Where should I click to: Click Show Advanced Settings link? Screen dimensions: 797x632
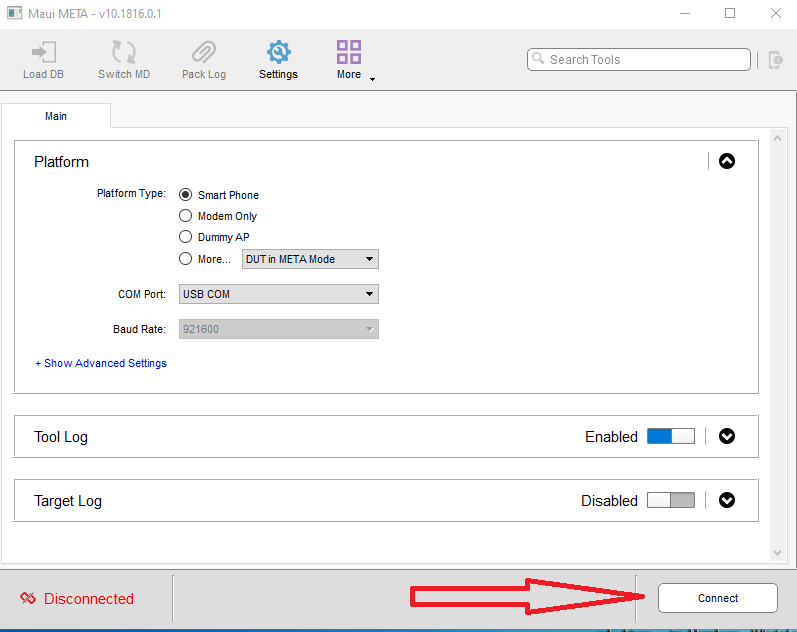tap(101, 363)
